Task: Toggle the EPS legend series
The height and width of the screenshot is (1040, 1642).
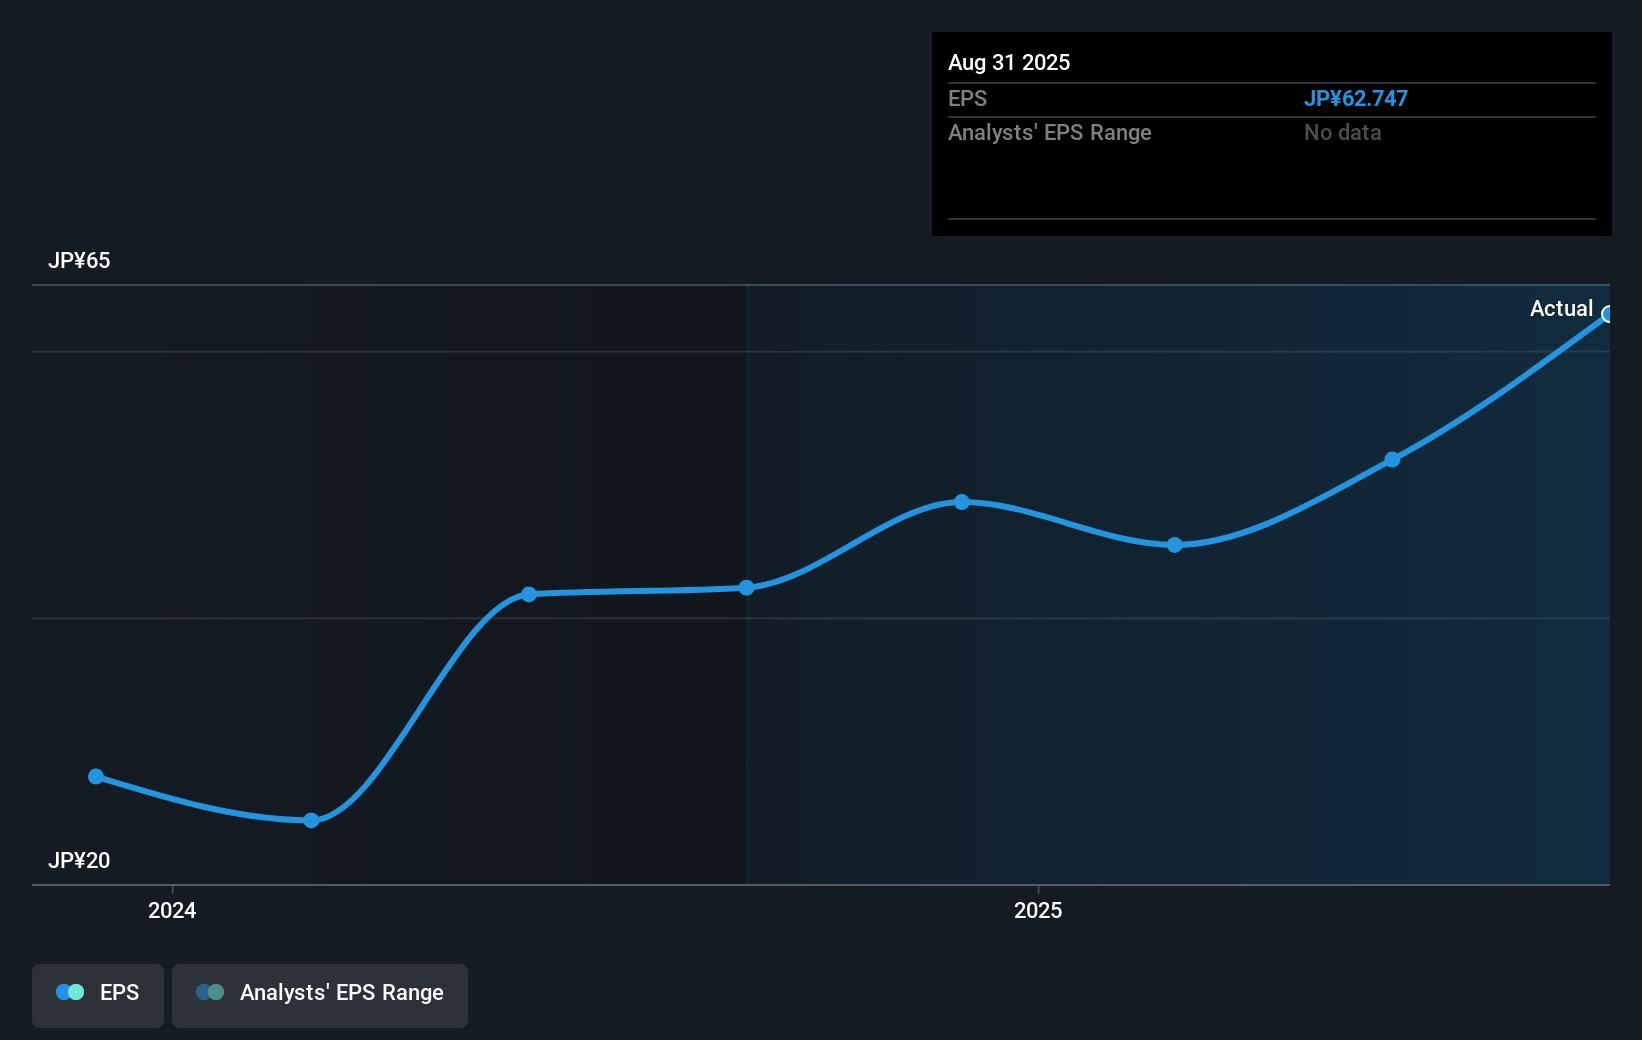Action: [98, 995]
